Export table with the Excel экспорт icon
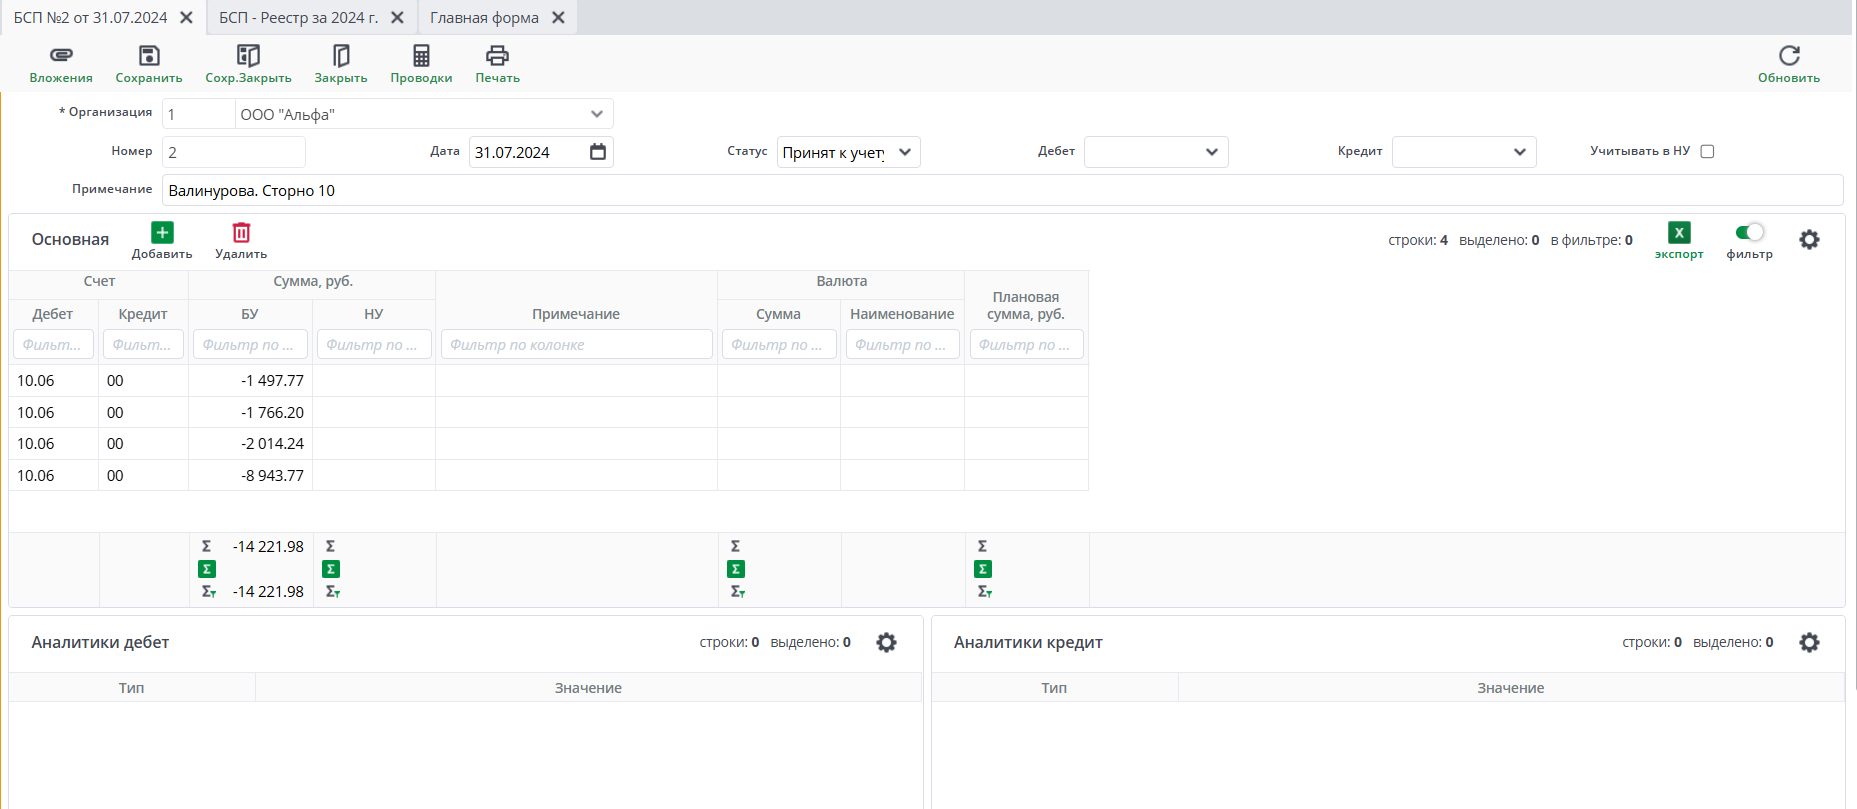 pyautogui.click(x=1679, y=233)
